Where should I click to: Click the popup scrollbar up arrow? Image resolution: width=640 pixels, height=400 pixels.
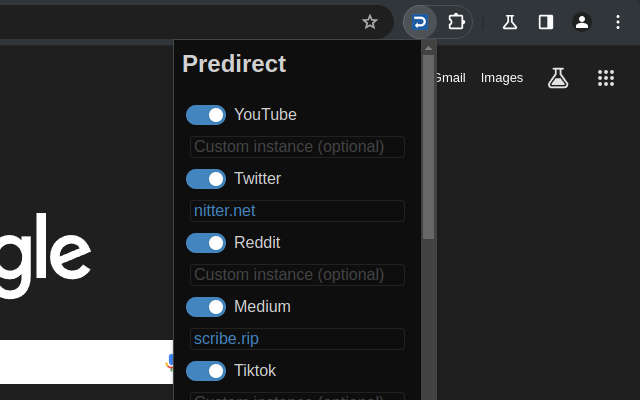click(428, 48)
